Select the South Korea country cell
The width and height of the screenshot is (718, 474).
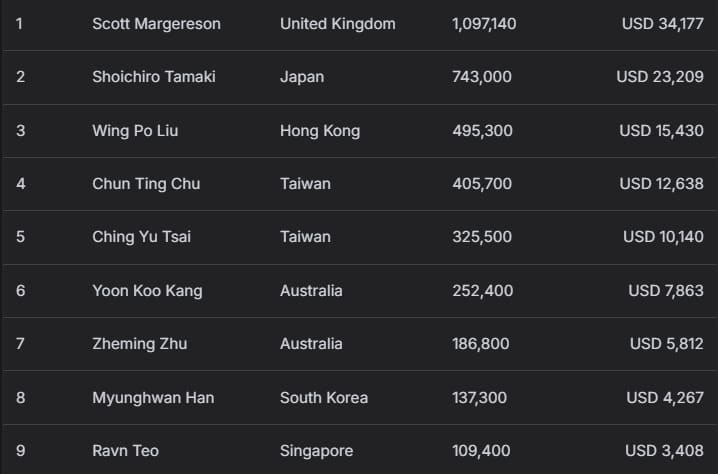(x=324, y=398)
